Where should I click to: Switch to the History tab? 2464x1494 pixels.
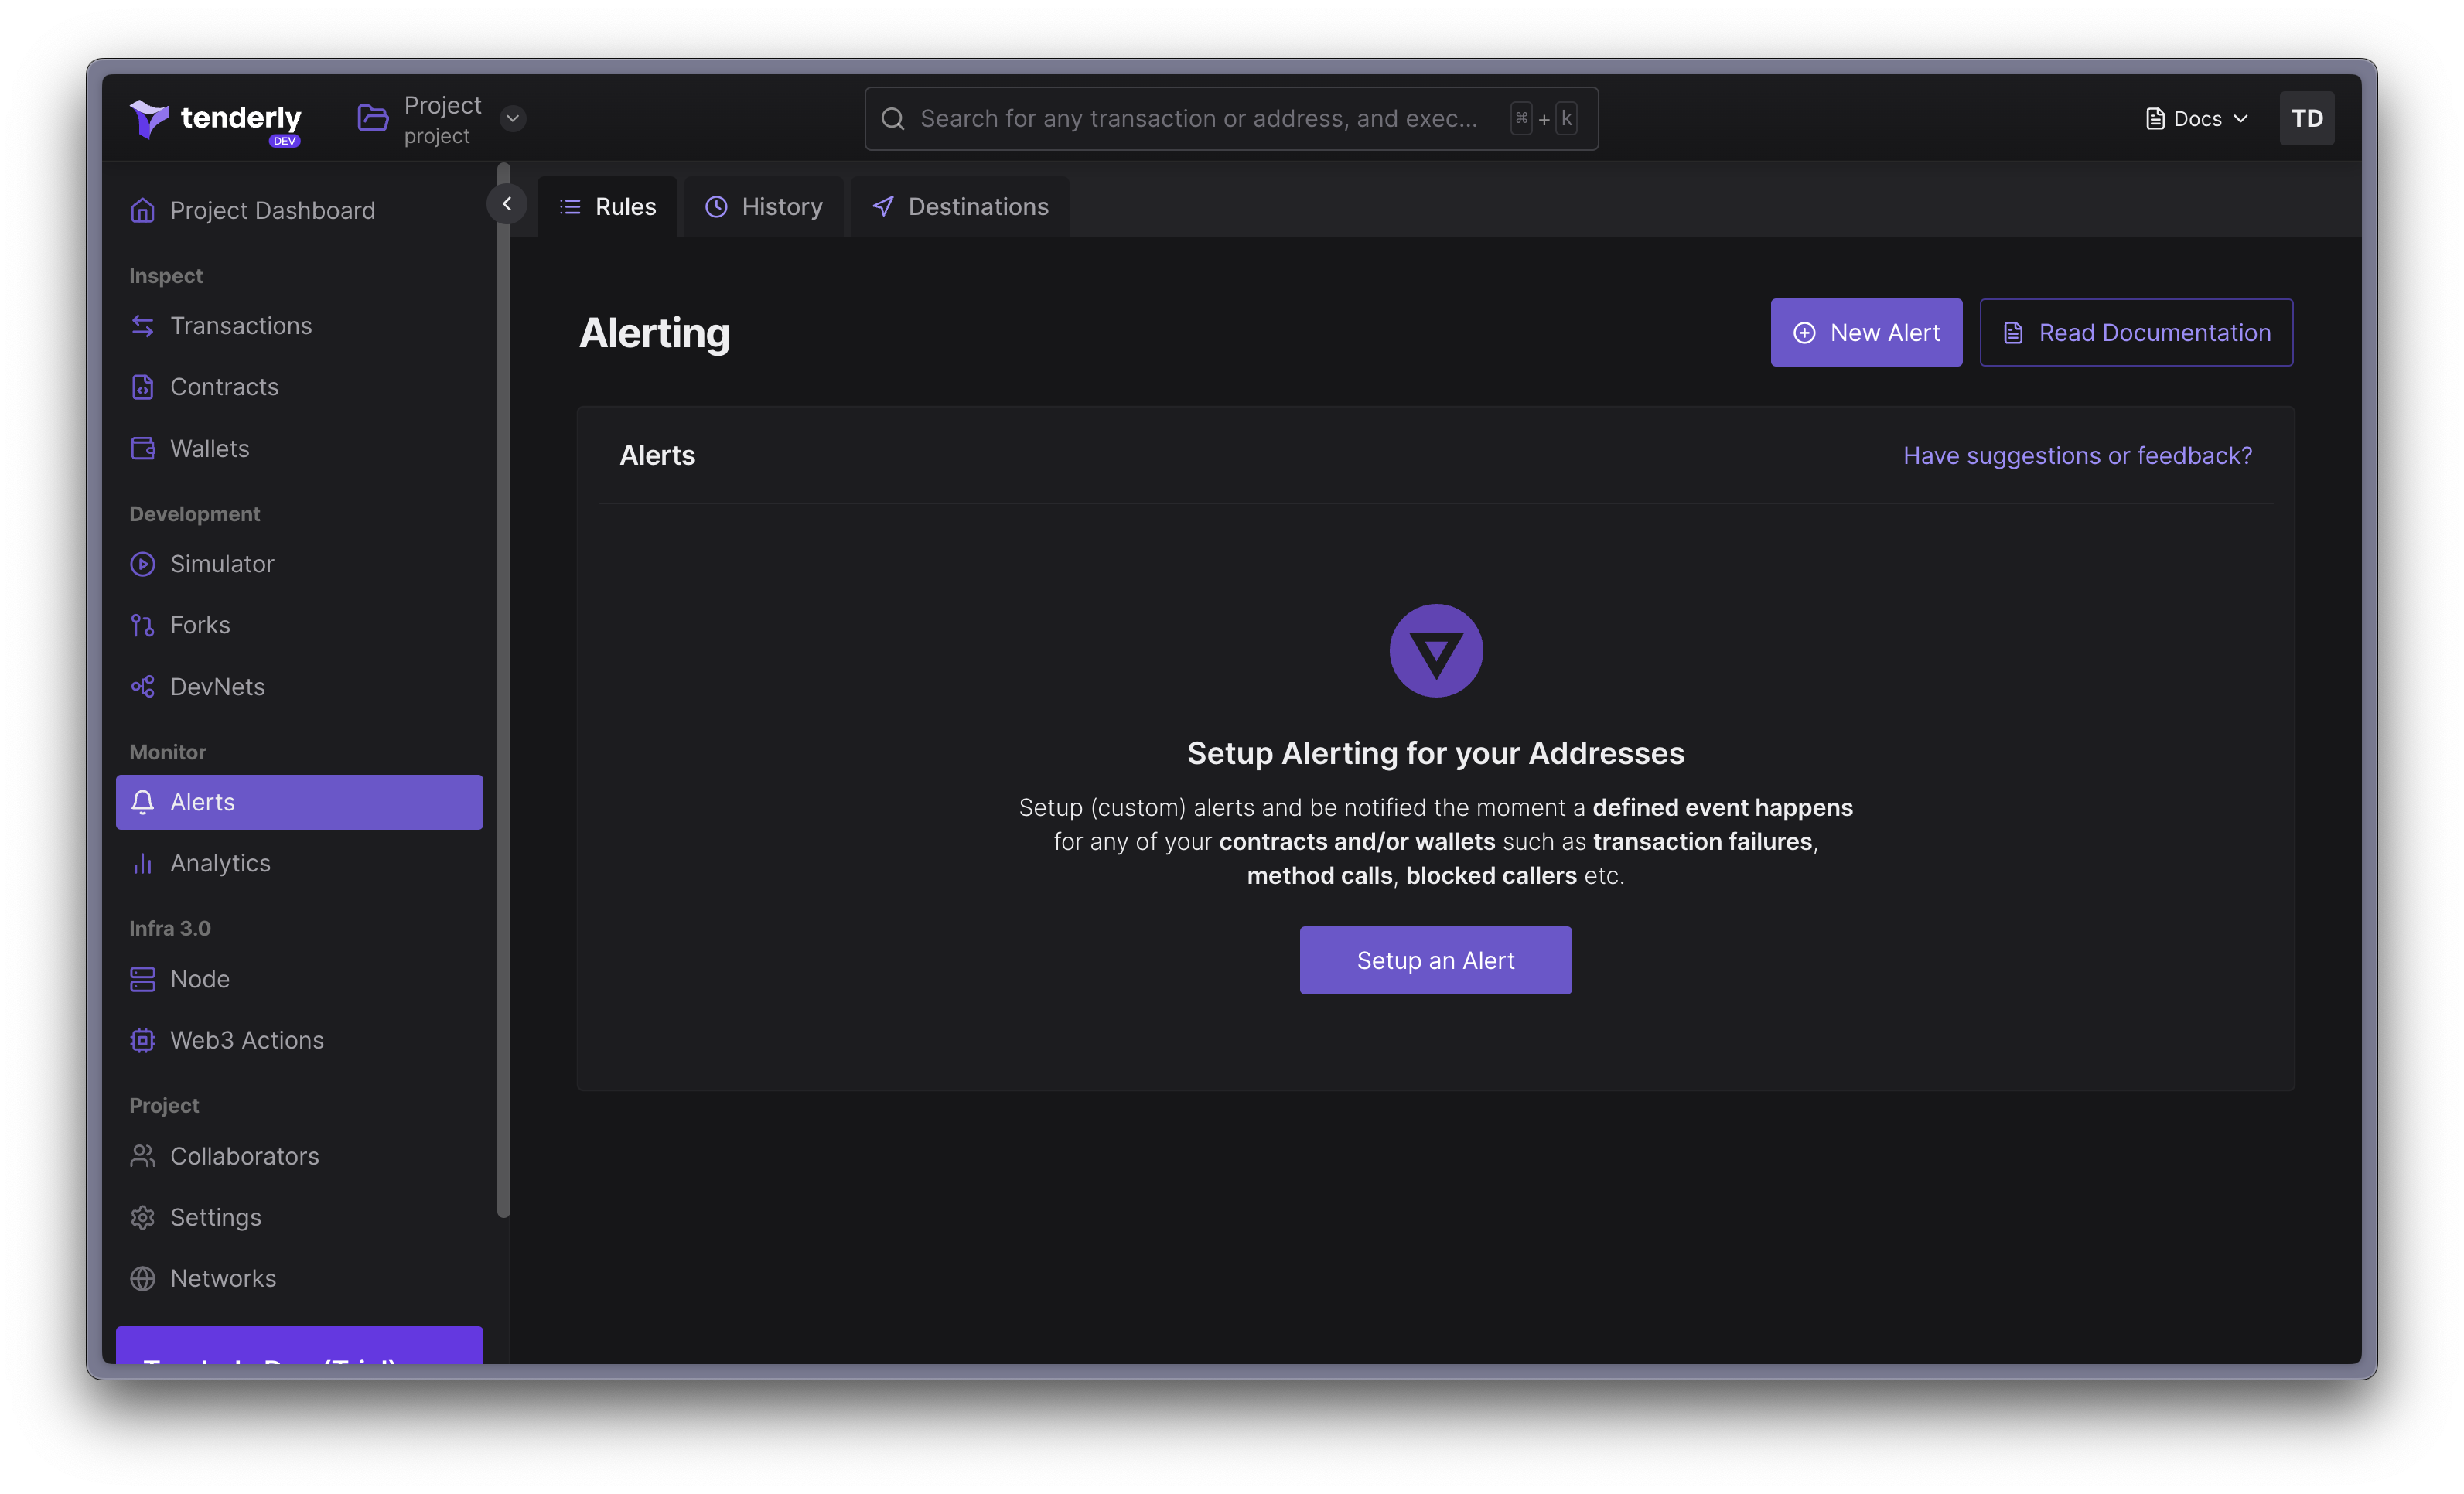click(781, 206)
